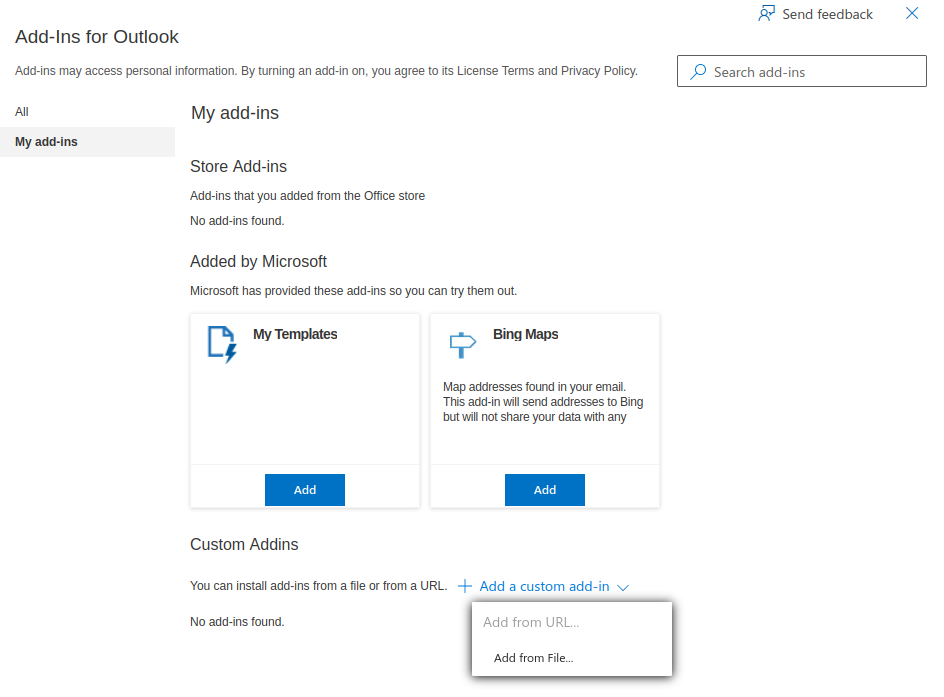The height and width of the screenshot is (697, 944).
Task: Close the Add-Ins for Outlook dialog
Action: [912, 13]
